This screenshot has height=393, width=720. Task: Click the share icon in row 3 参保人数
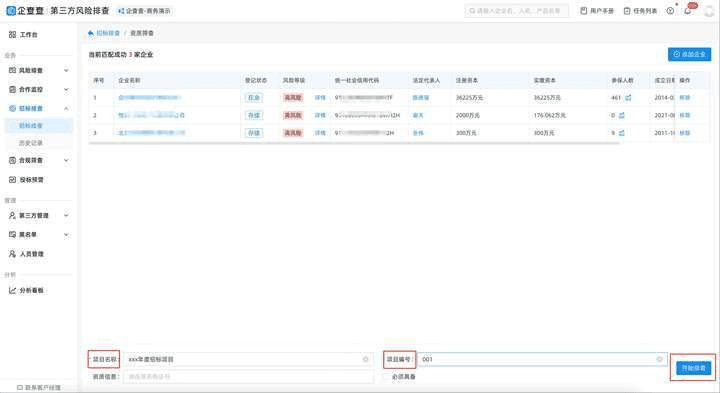[621, 133]
